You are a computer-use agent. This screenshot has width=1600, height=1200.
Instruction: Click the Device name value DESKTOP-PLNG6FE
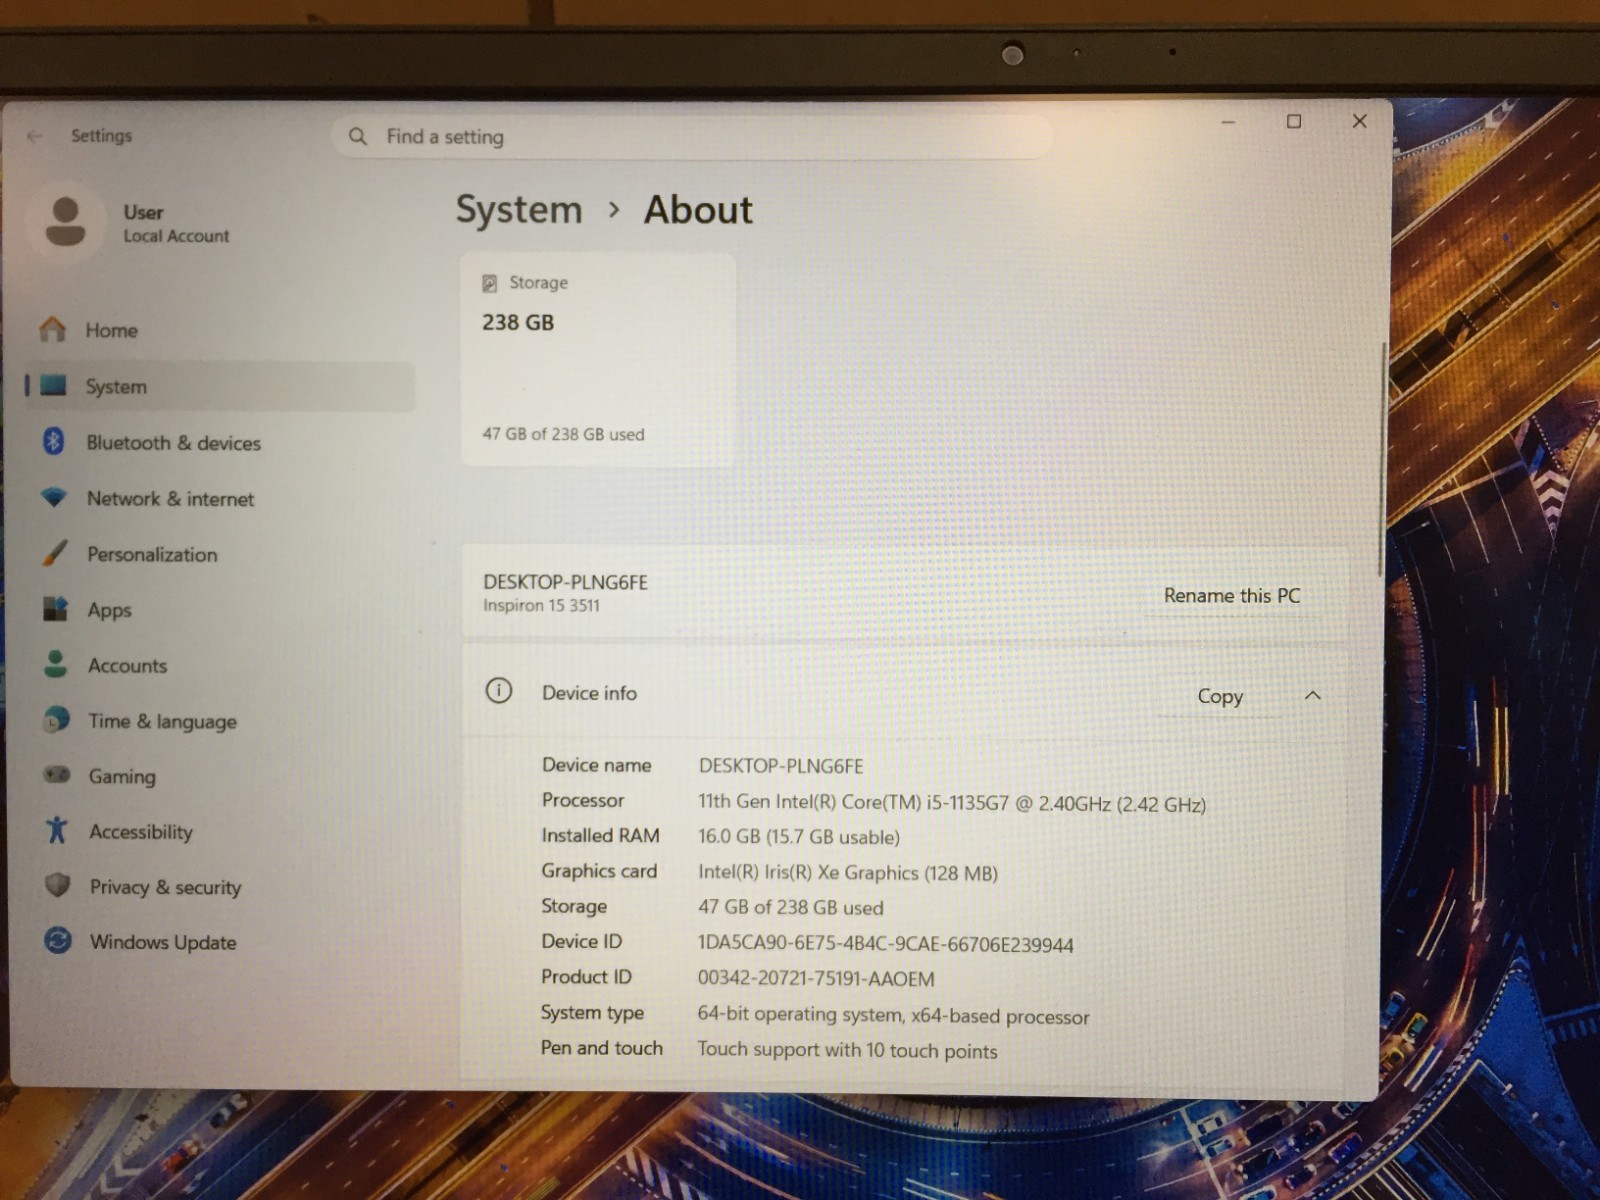click(x=781, y=766)
